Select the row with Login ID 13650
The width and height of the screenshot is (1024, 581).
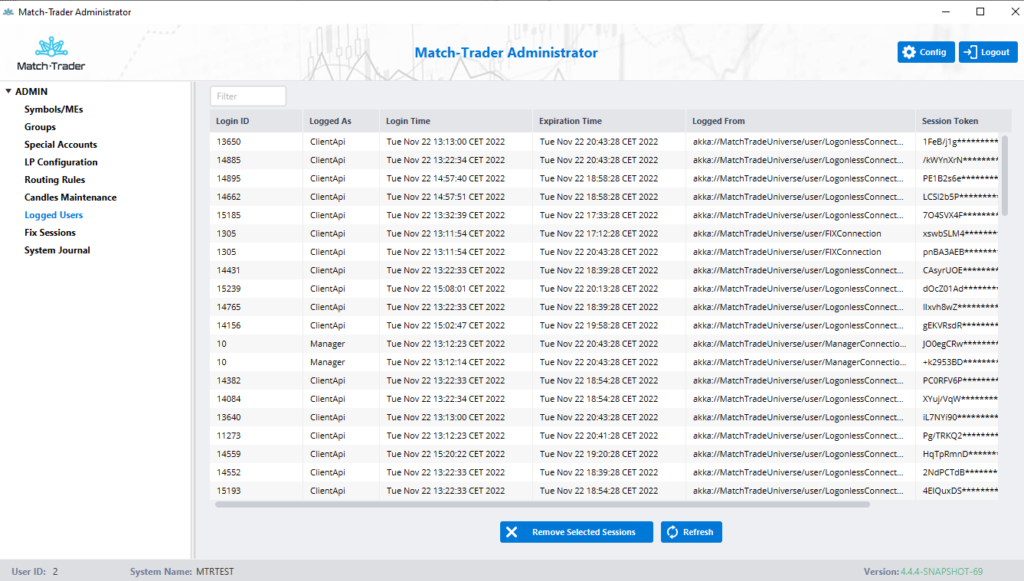[604, 142]
